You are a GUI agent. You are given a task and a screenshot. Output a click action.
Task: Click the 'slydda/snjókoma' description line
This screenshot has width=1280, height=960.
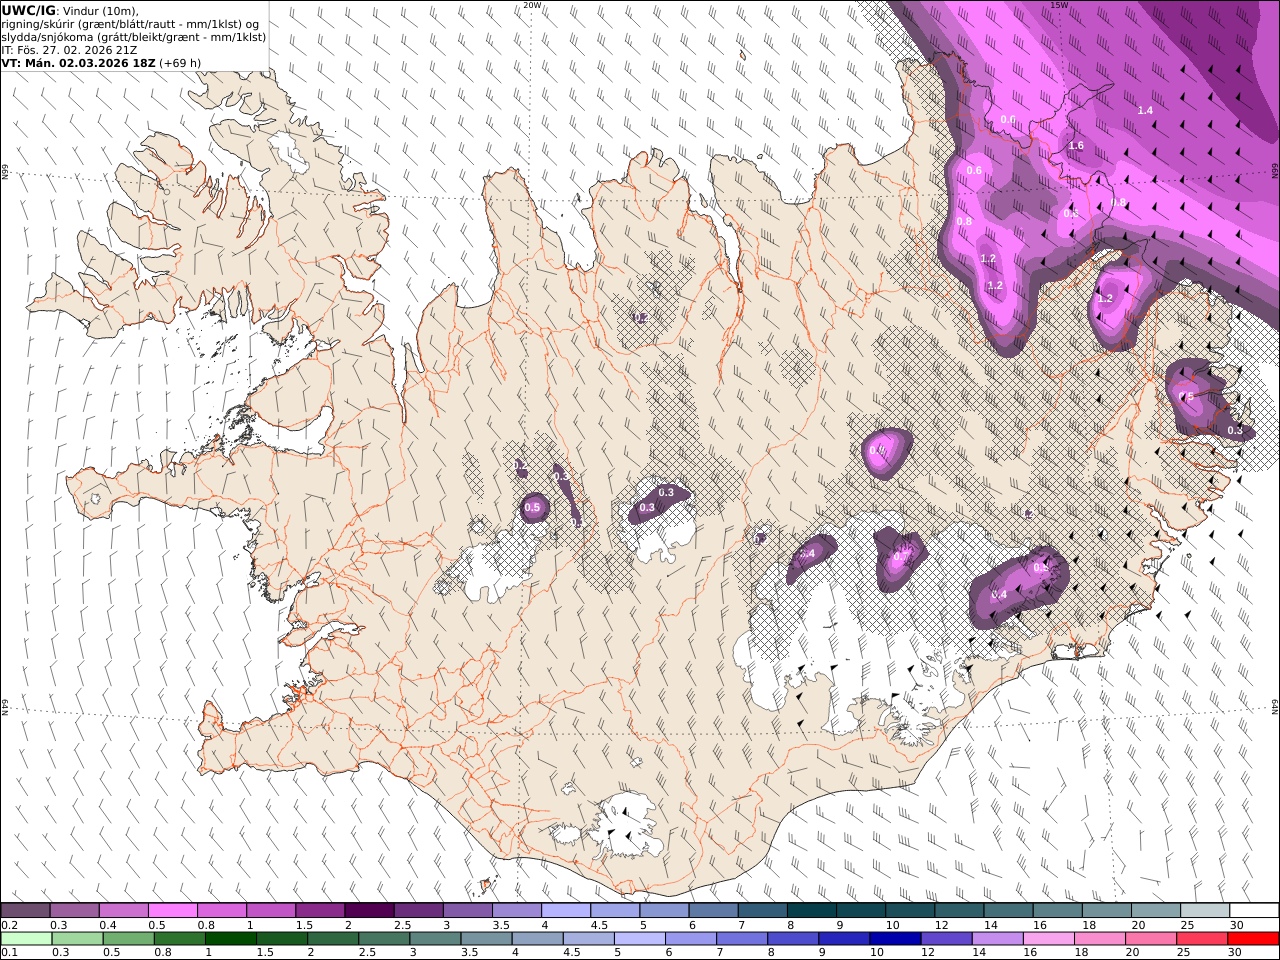tap(133, 37)
